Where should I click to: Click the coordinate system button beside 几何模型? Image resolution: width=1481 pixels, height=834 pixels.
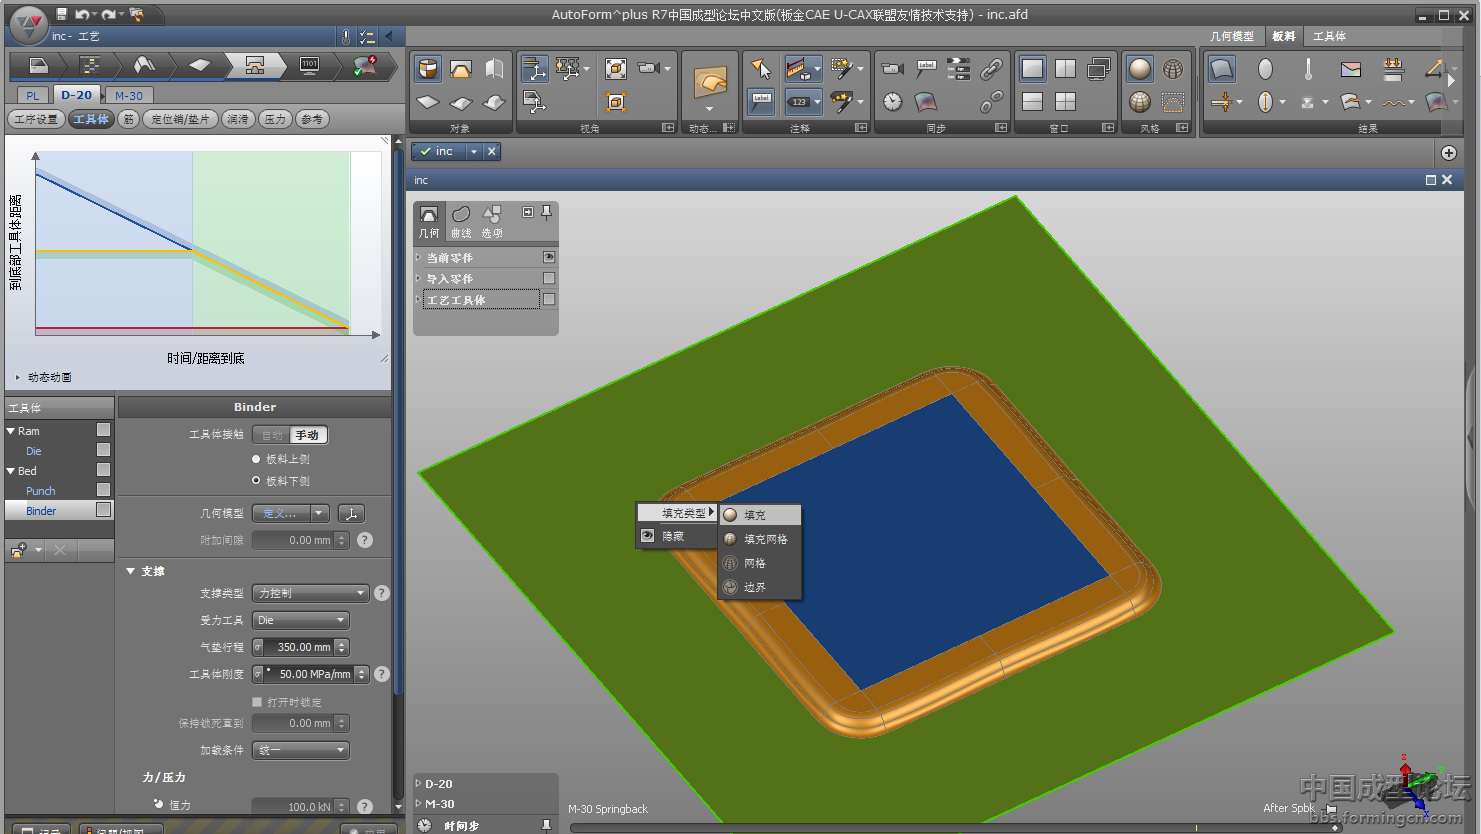coord(351,513)
